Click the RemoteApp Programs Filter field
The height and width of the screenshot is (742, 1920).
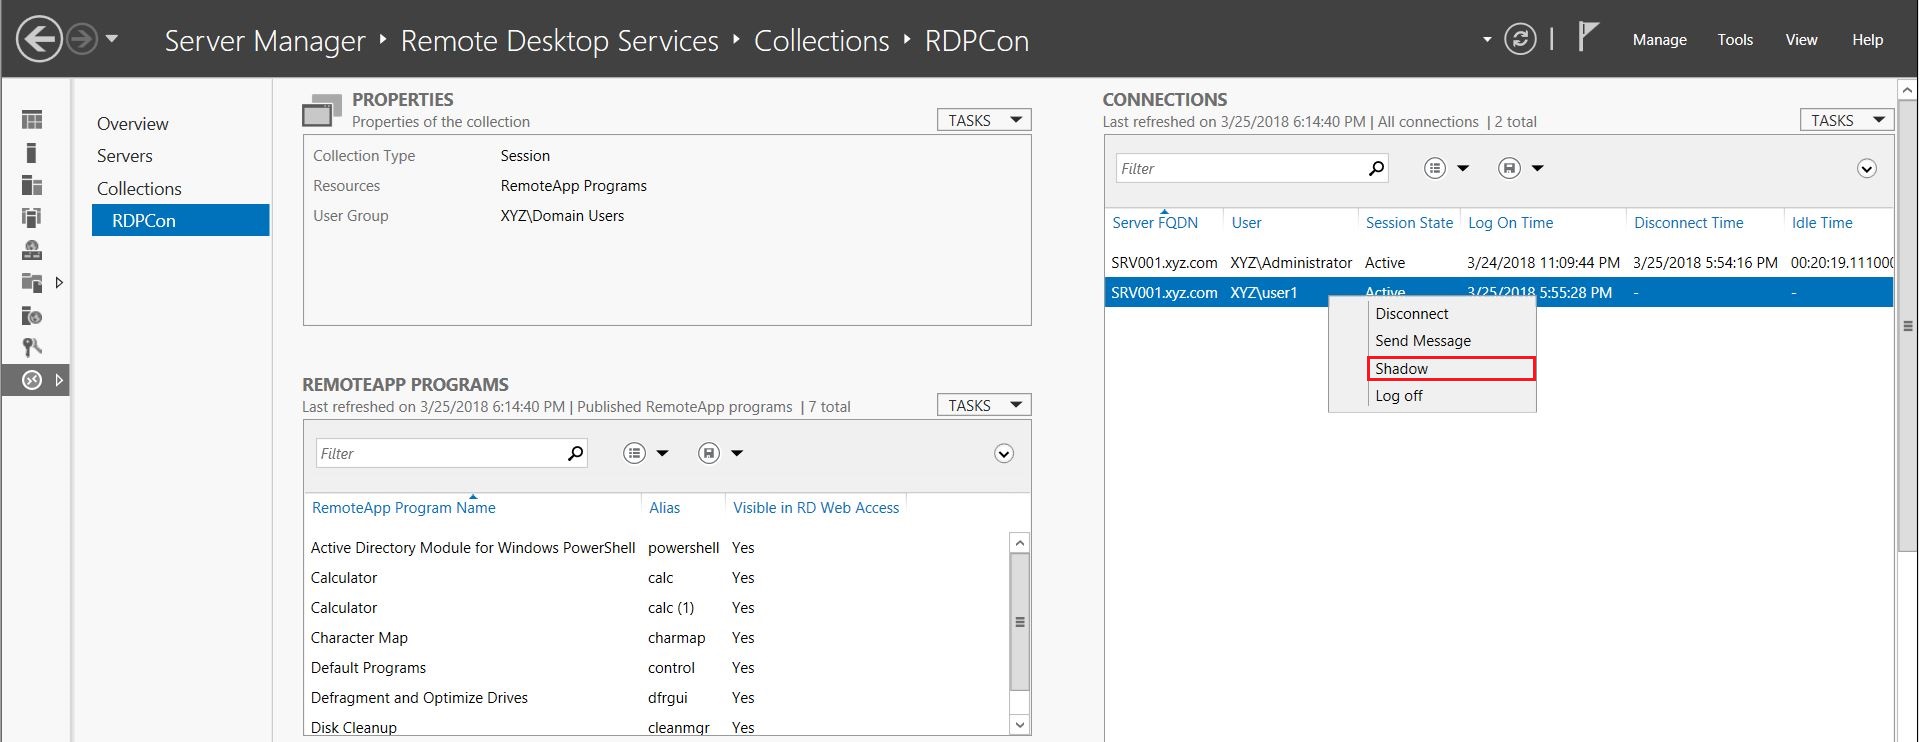(x=439, y=453)
